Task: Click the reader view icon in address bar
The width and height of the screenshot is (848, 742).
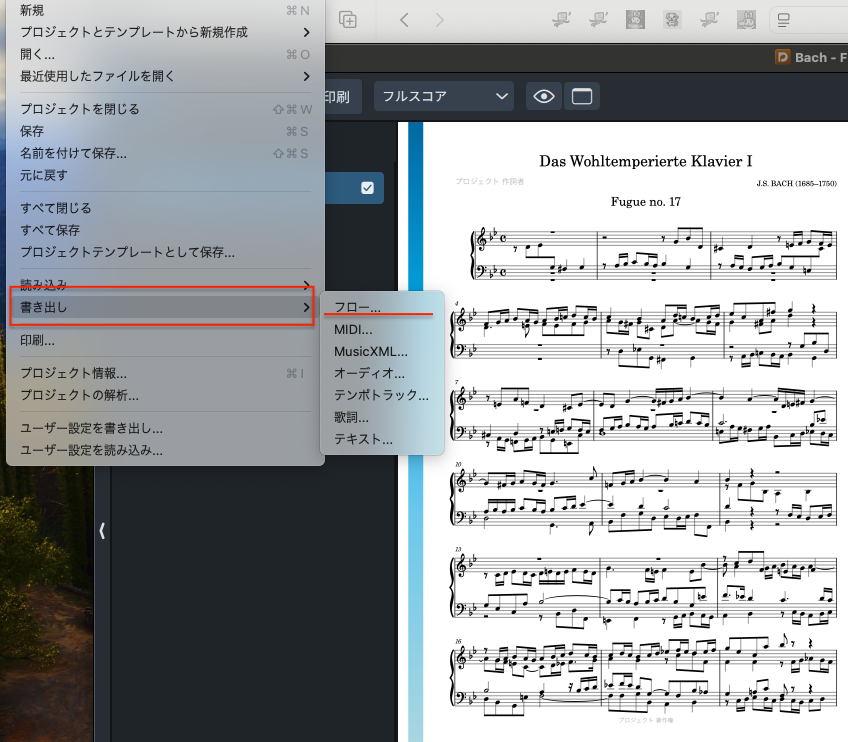Action: 784,19
